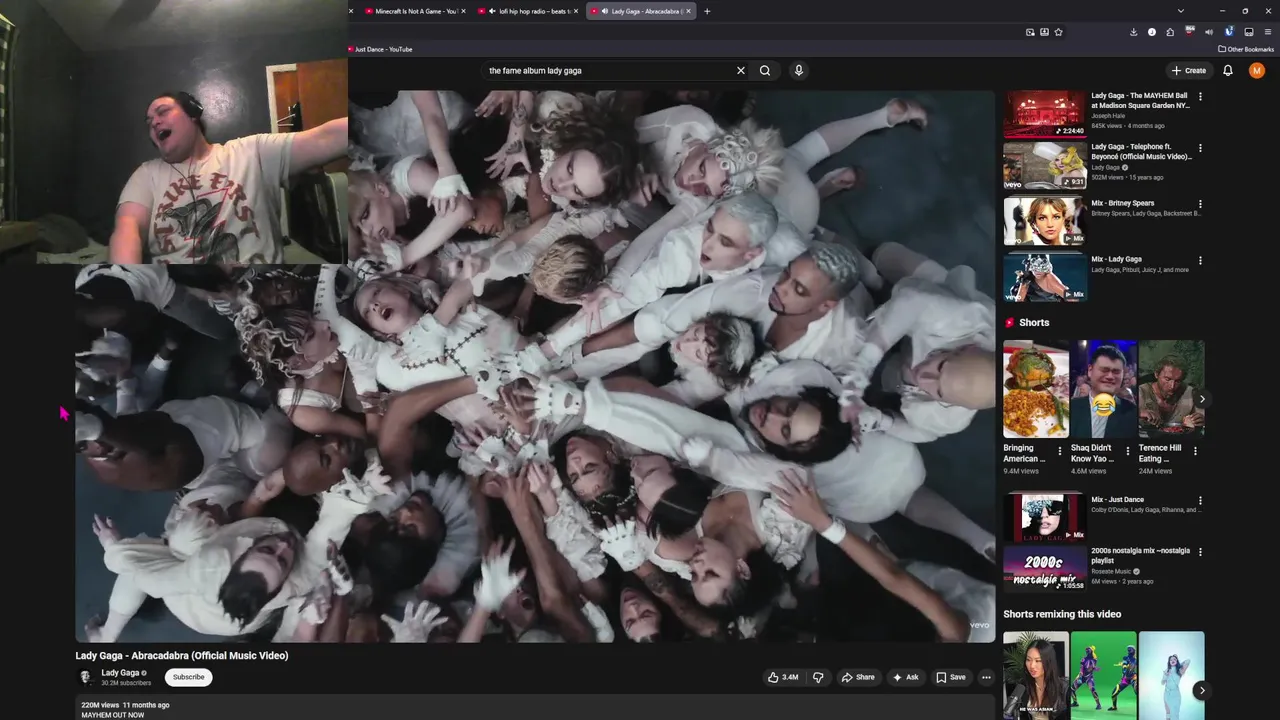Viewport: 1280px width, 720px height.
Task: Open Just Dance - YouTube bookmark
Action: (381, 49)
